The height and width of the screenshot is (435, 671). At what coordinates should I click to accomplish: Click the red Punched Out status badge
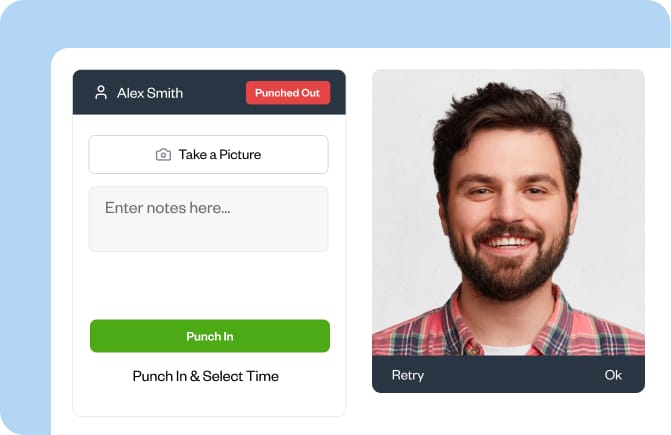pyautogui.click(x=288, y=93)
